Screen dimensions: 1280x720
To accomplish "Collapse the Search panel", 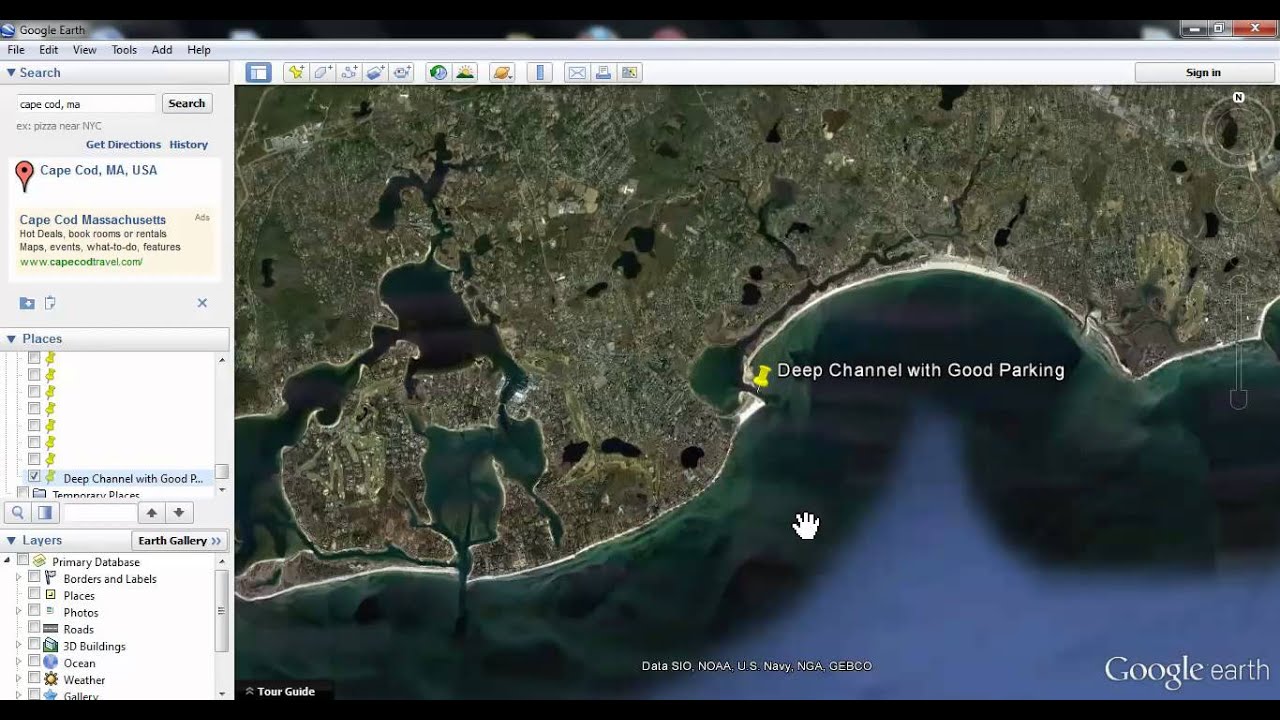I will coord(11,72).
